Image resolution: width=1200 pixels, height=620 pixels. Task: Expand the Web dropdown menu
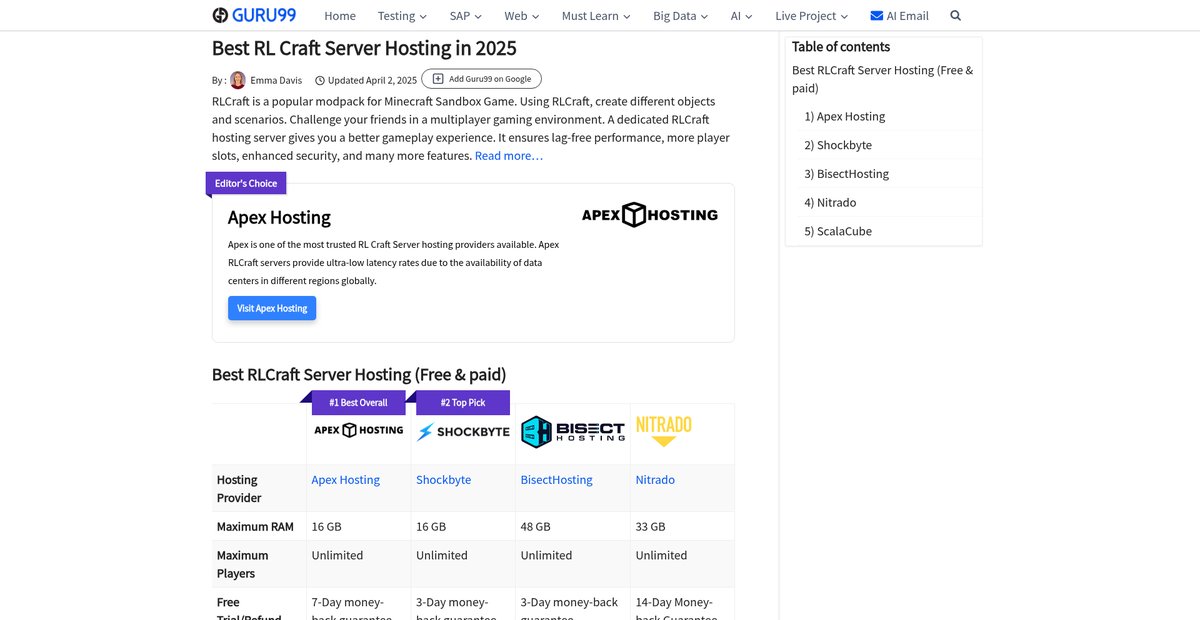point(522,16)
